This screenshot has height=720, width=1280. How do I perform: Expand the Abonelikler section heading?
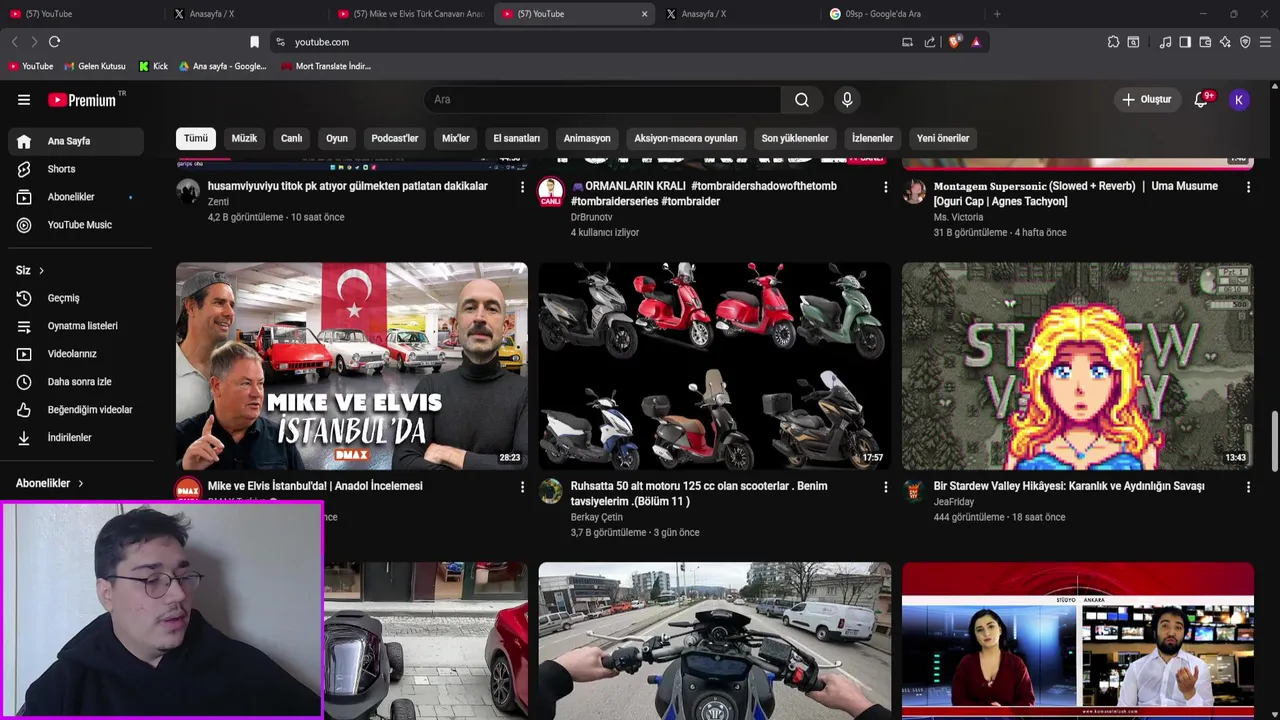coord(50,483)
